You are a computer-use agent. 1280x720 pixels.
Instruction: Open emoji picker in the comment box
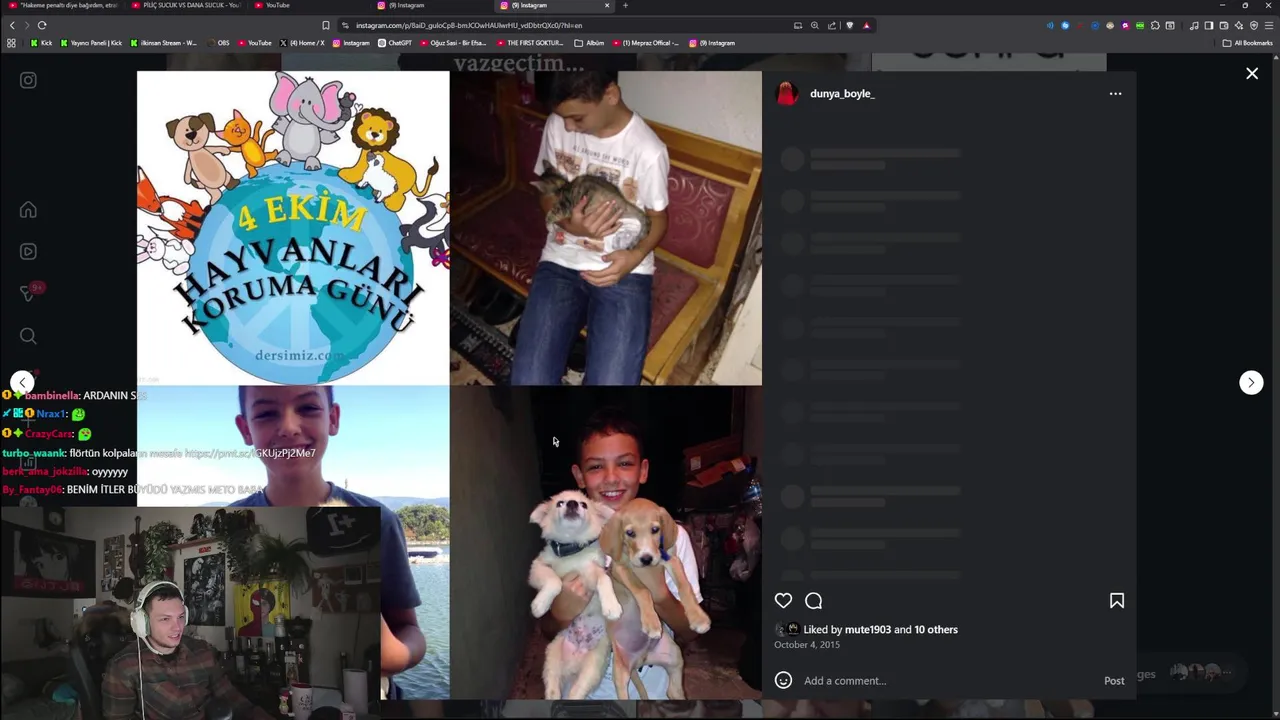click(x=783, y=680)
